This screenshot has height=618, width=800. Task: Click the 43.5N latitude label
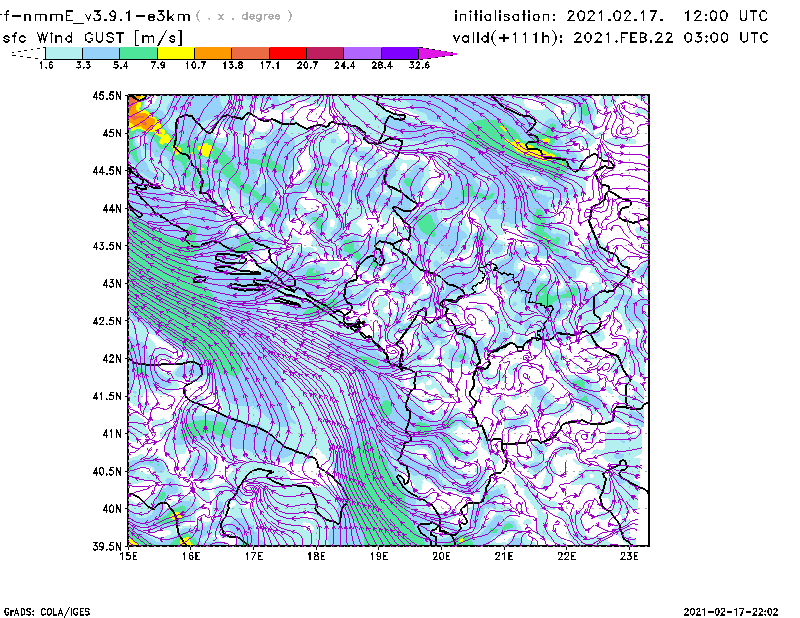coord(107,246)
